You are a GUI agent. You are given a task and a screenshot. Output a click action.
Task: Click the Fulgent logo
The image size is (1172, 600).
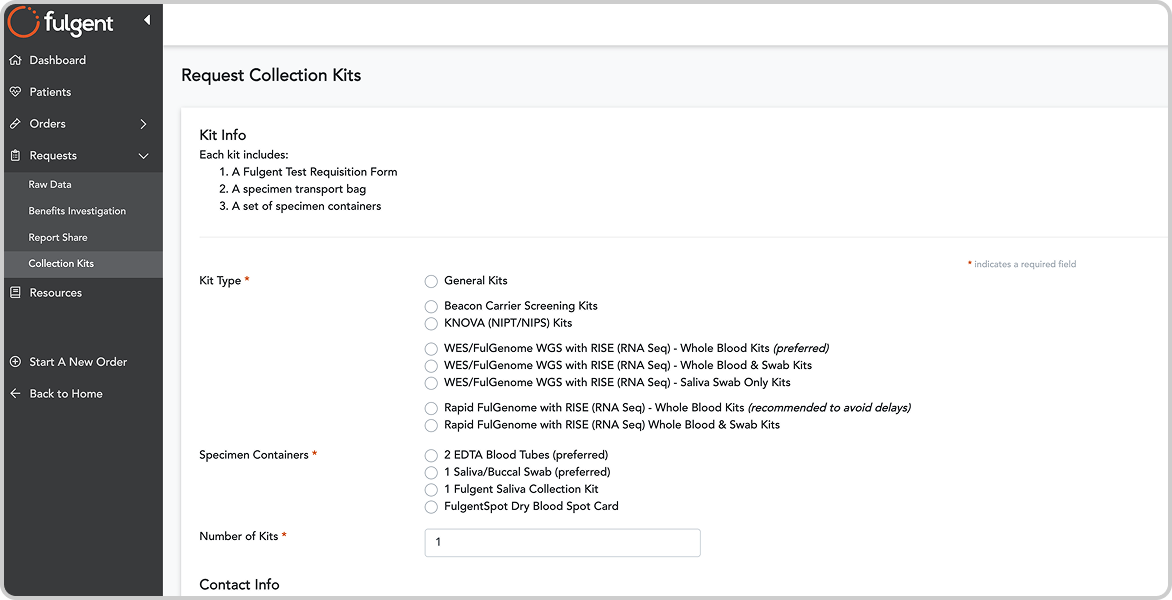pos(60,22)
